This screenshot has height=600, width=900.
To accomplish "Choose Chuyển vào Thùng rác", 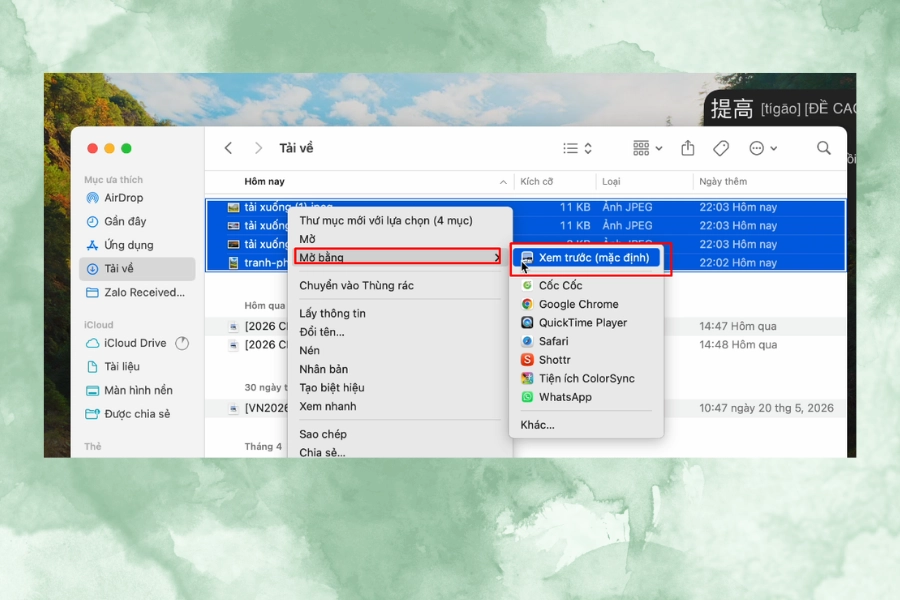I will click(399, 285).
